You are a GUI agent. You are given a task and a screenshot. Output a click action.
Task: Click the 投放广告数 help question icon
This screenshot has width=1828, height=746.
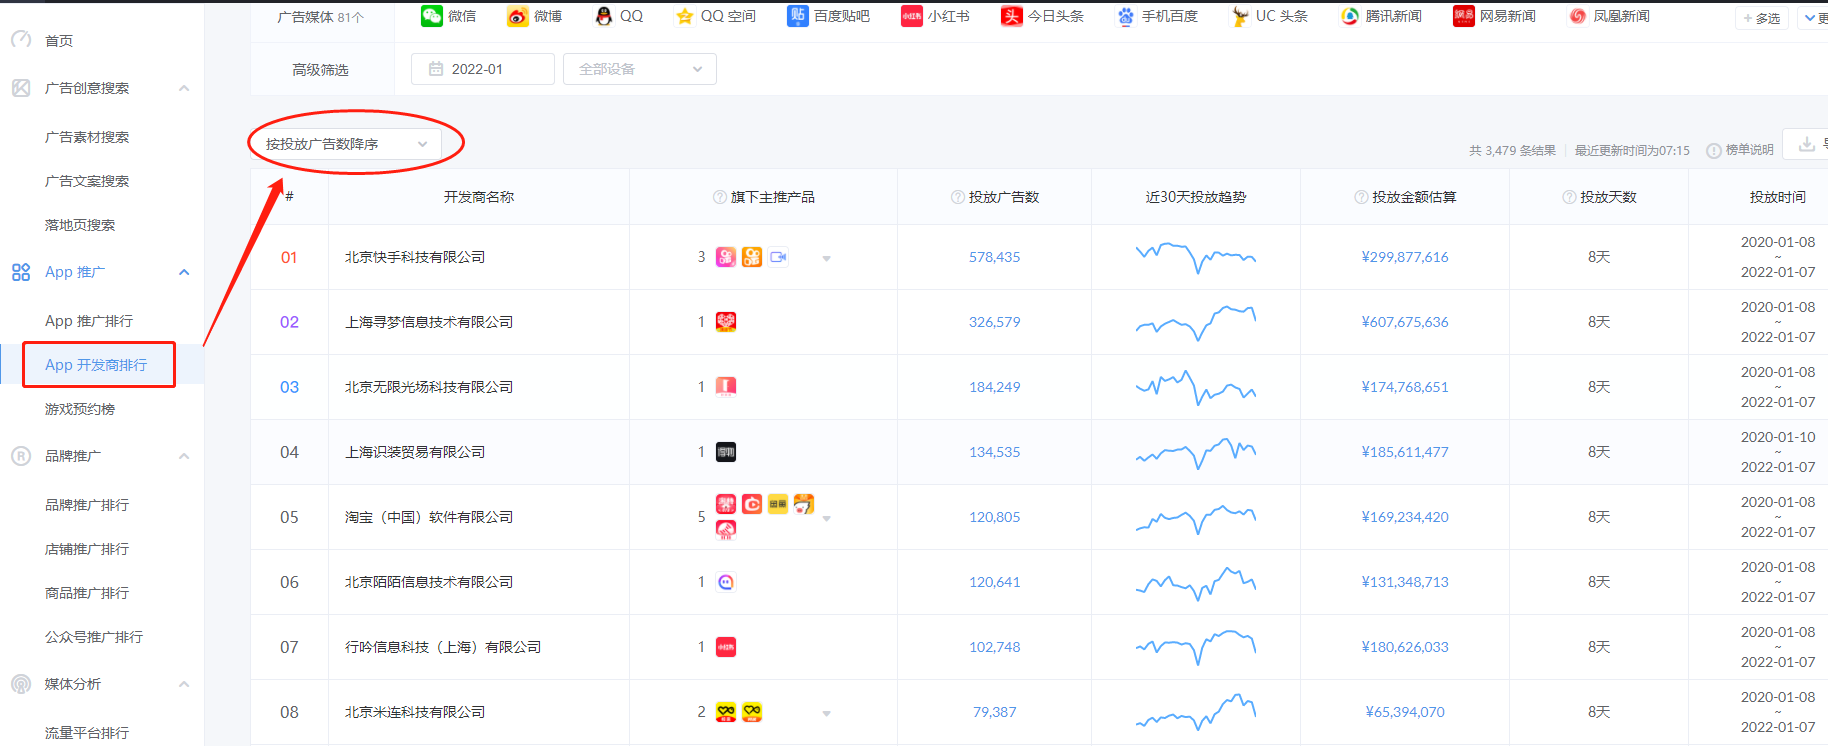point(958,197)
